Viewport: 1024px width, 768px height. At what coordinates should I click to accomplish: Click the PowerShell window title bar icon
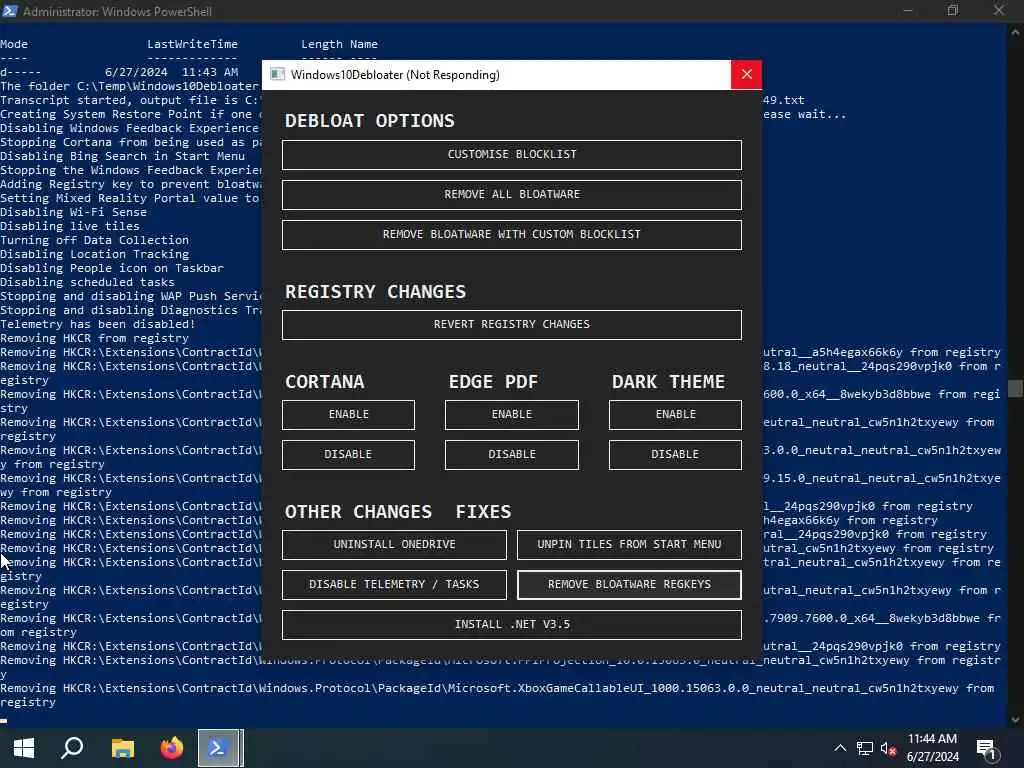click(x=10, y=11)
